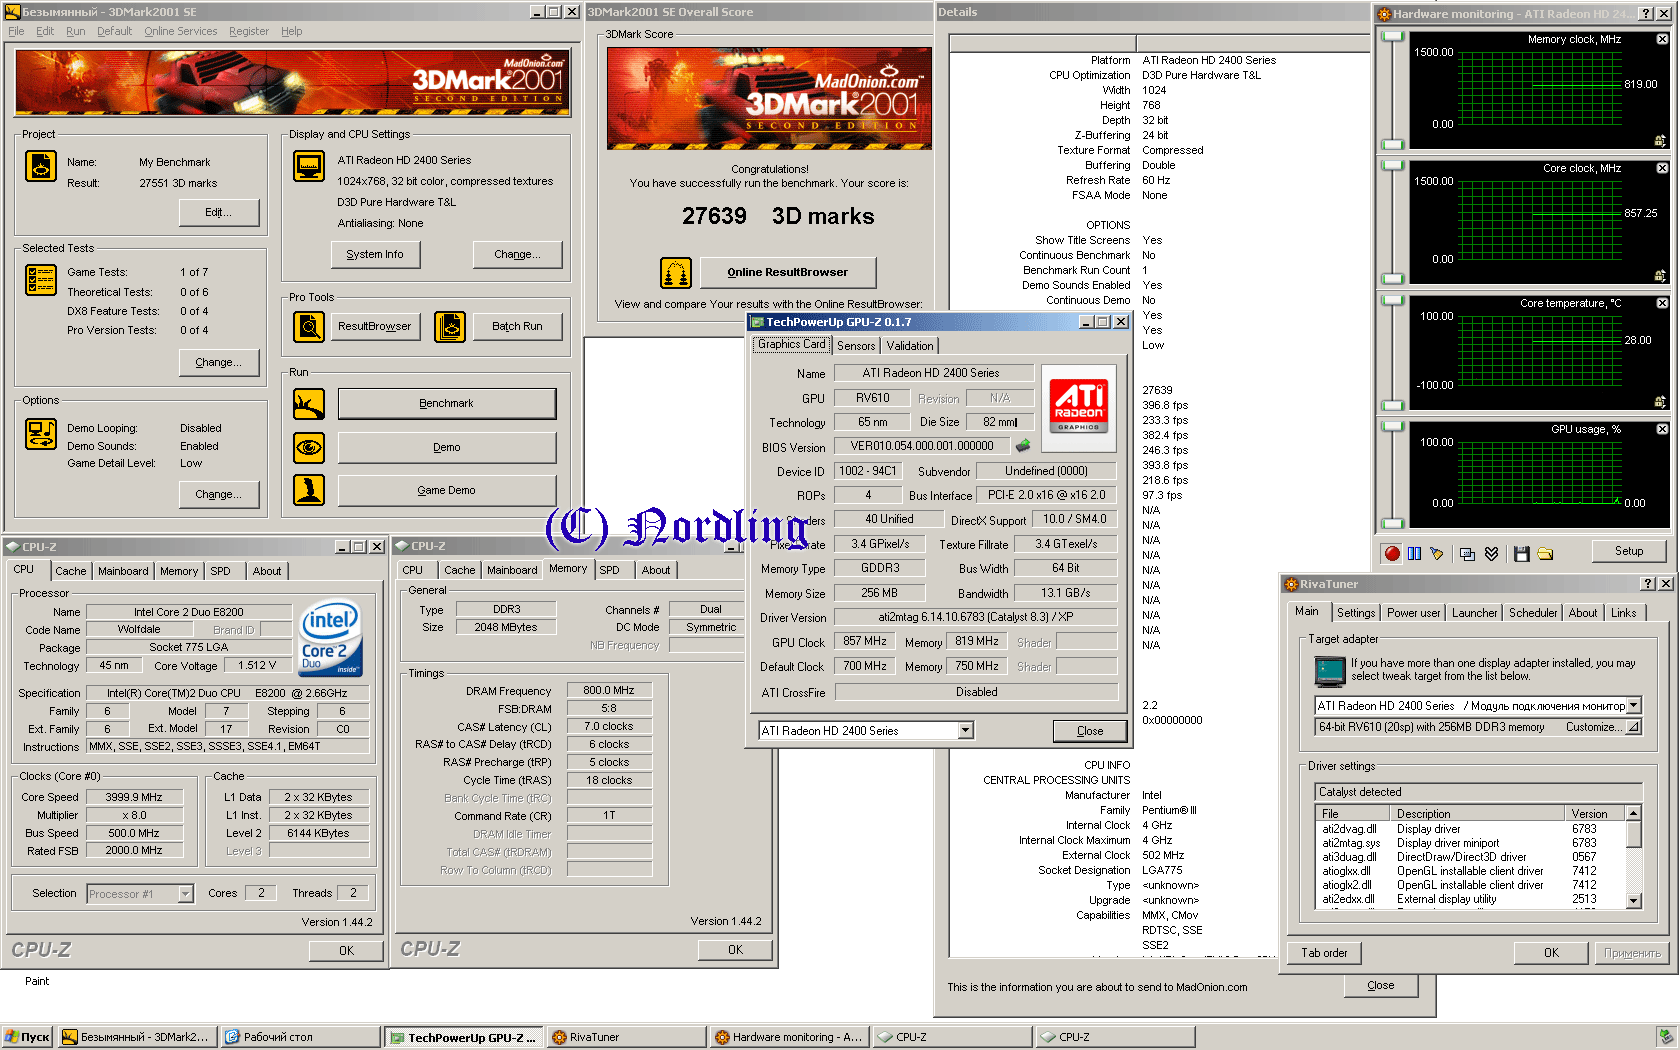Viewport: 1680px width, 1050px height.
Task: Open Mainboard tab in Processor CPU-Z window
Action: [x=123, y=571]
